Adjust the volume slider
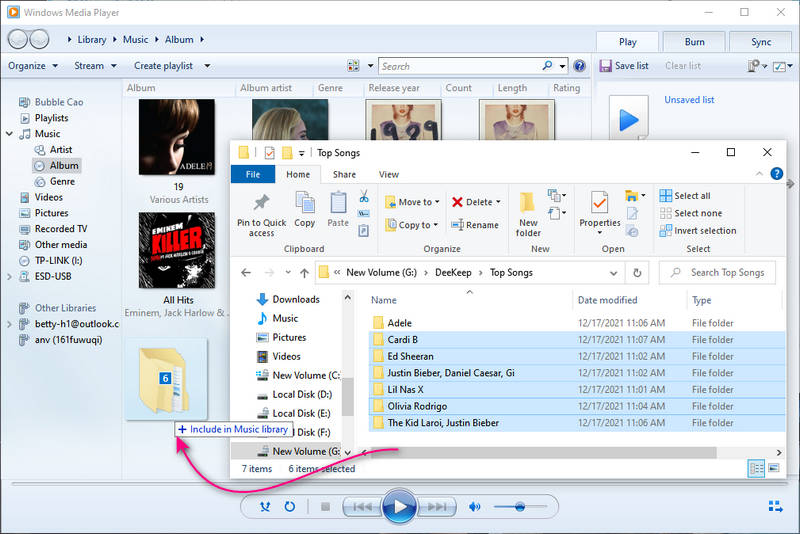This screenshot has width=800, height=534. click(x=520, y=506)
